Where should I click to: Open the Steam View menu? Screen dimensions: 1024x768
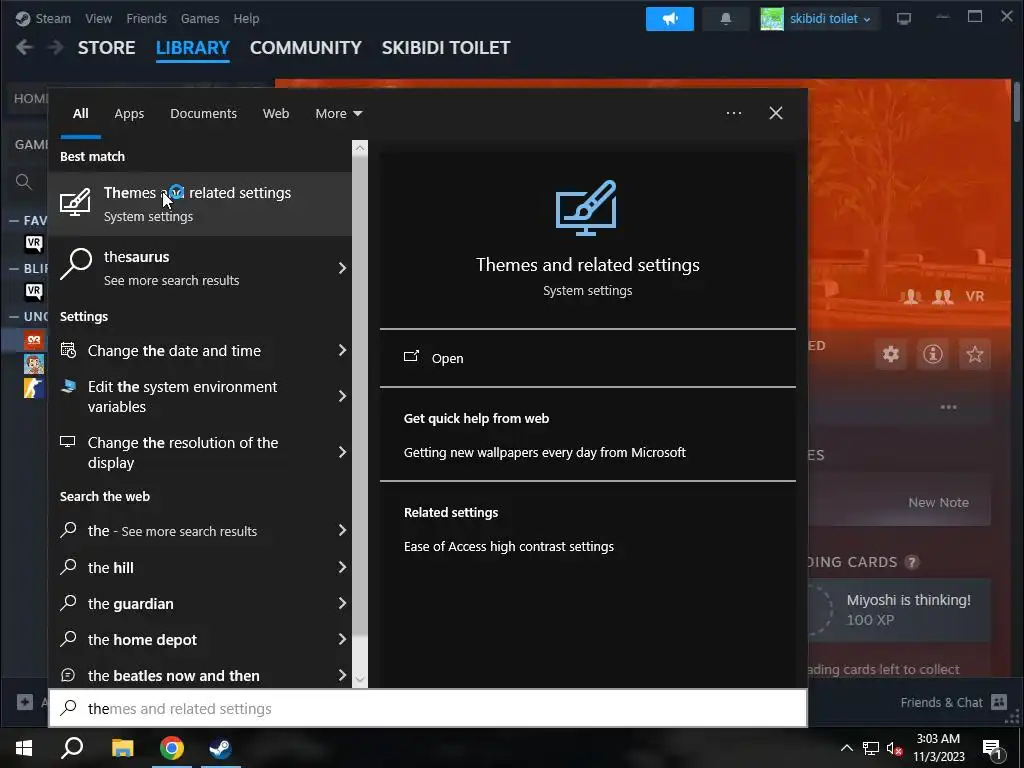pyautogui.click(x=98, y=18)
